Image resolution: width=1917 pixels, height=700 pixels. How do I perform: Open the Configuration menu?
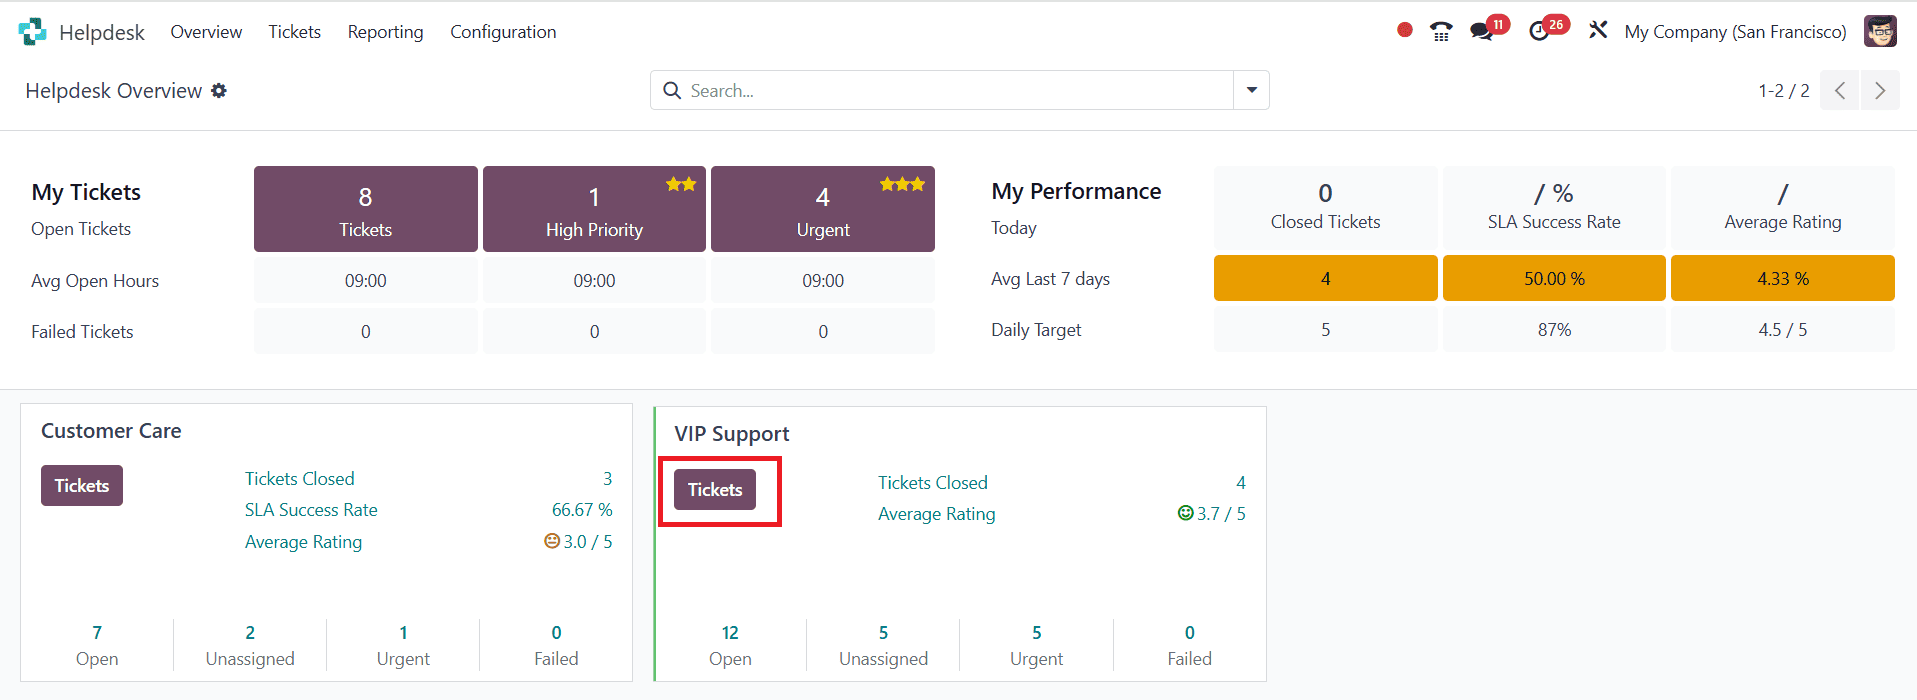pyautogui.click(x=503, y=32)
